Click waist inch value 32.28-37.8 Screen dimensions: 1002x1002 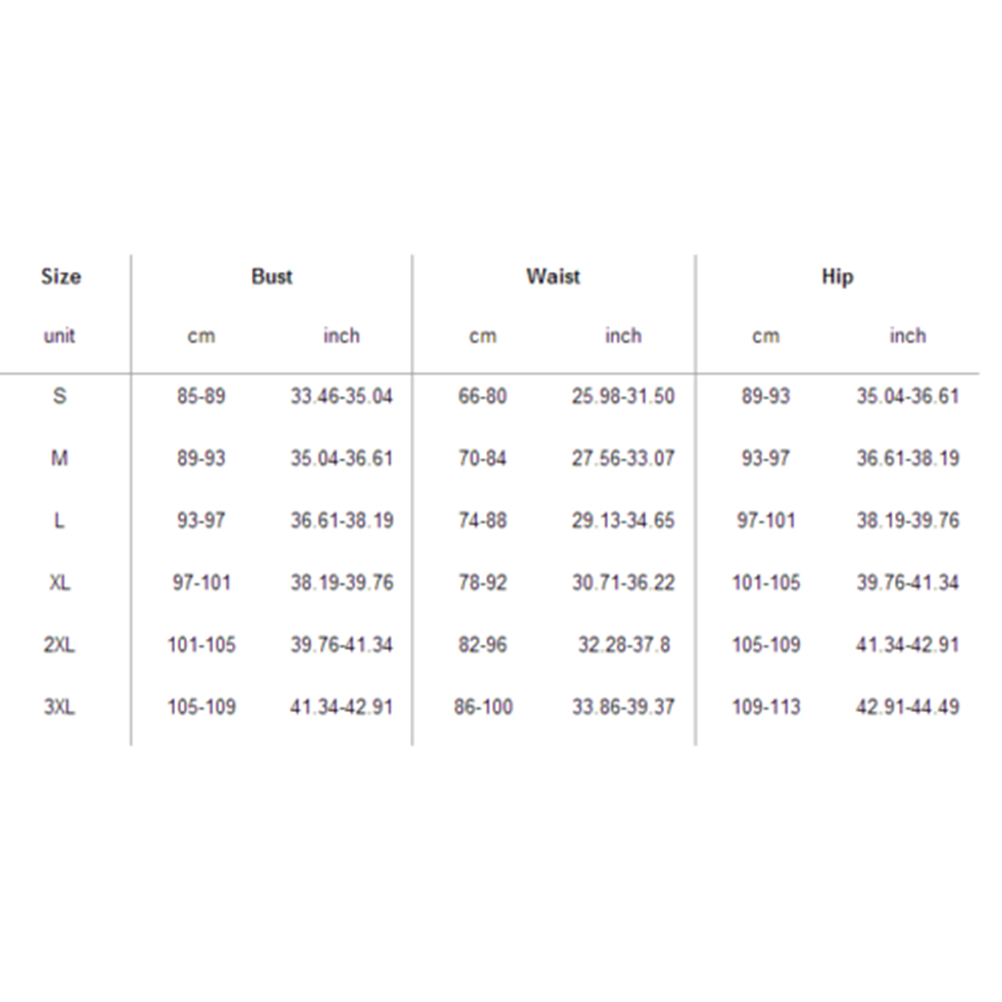(623, 645)
